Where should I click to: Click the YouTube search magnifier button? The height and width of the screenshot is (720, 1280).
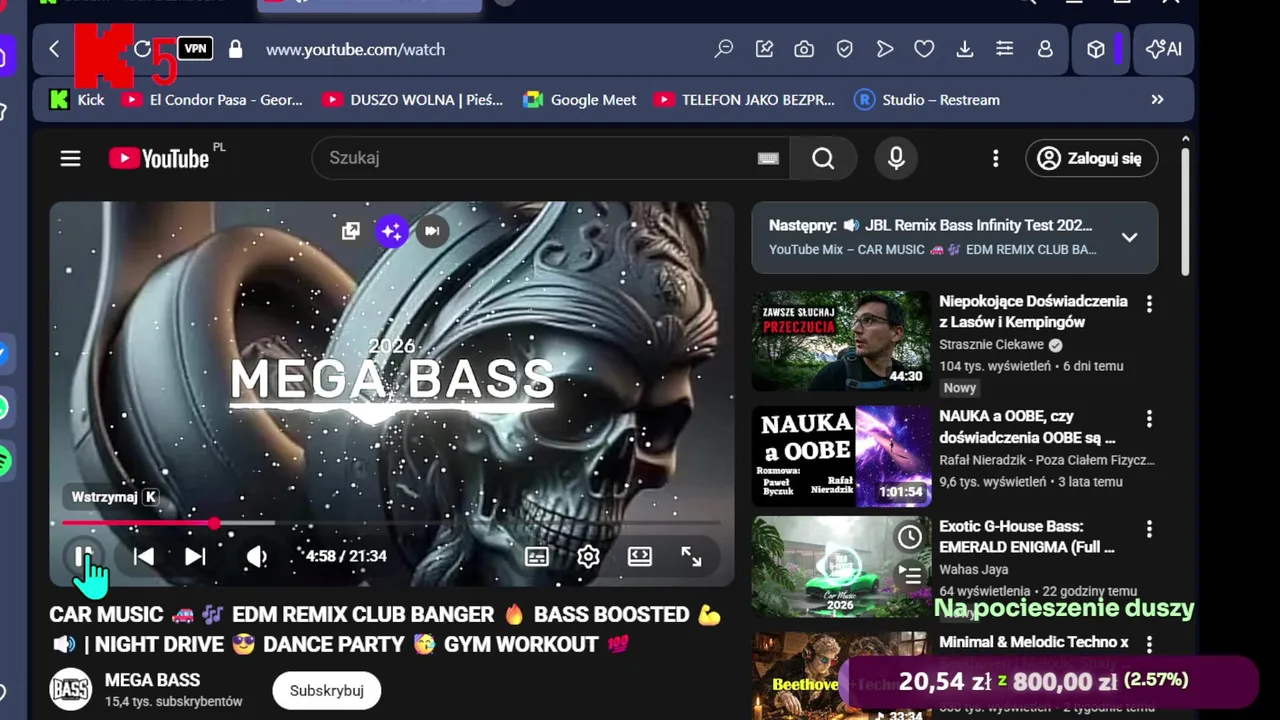[823, 158]
